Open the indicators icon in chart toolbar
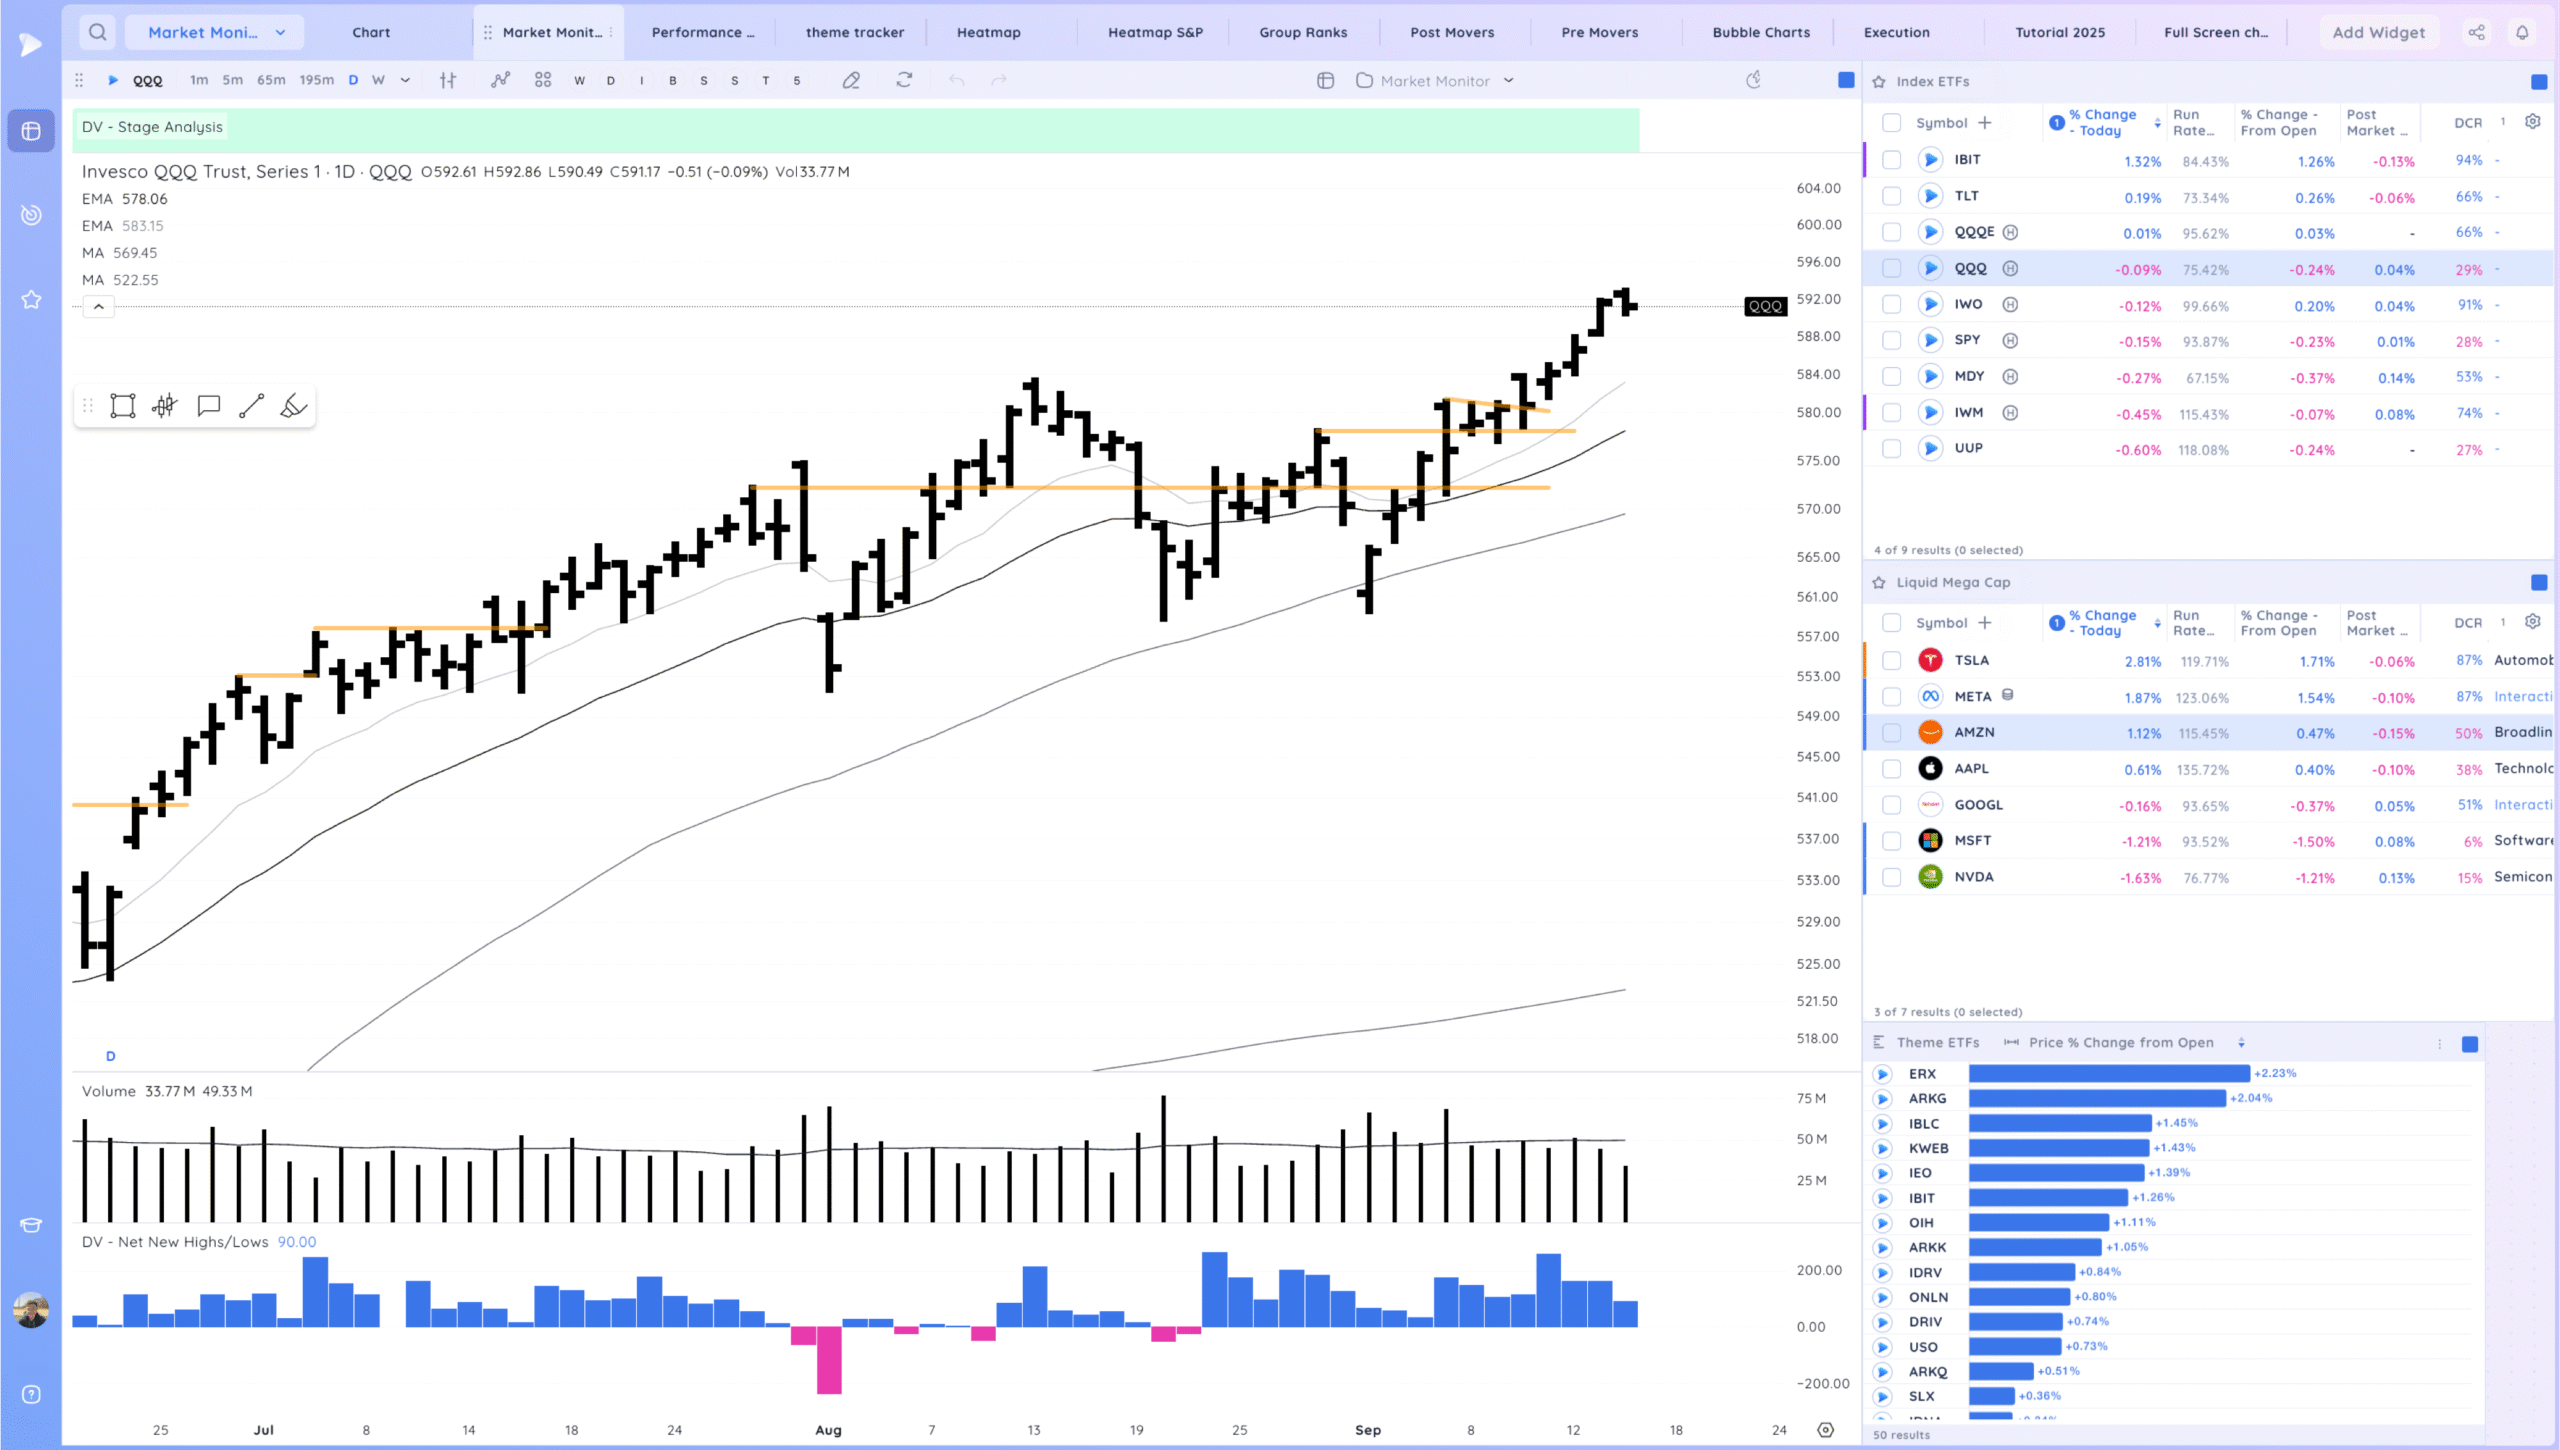2560x1450 pixels. [500, 80]
